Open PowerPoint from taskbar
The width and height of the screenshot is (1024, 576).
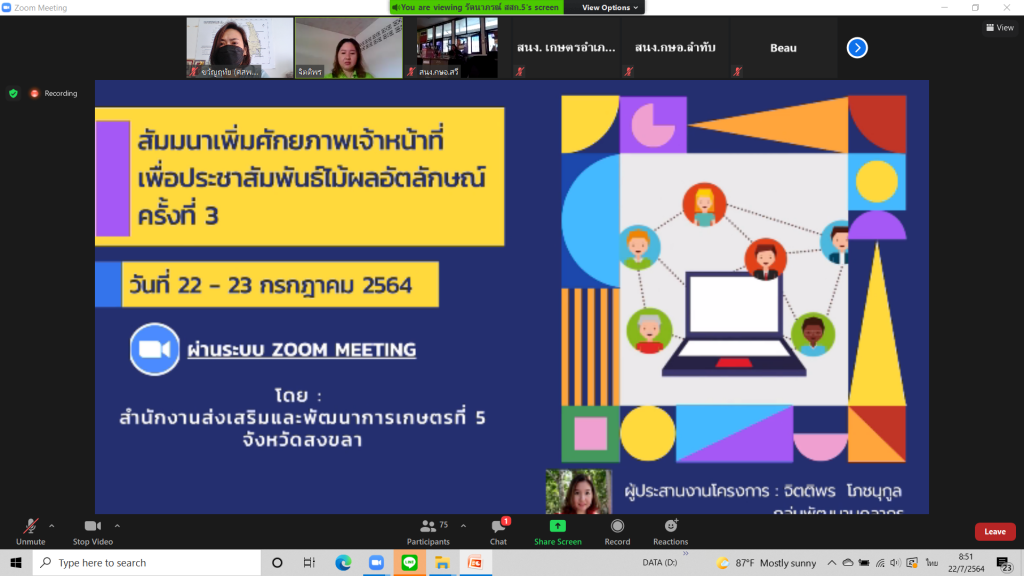(475, 562)
